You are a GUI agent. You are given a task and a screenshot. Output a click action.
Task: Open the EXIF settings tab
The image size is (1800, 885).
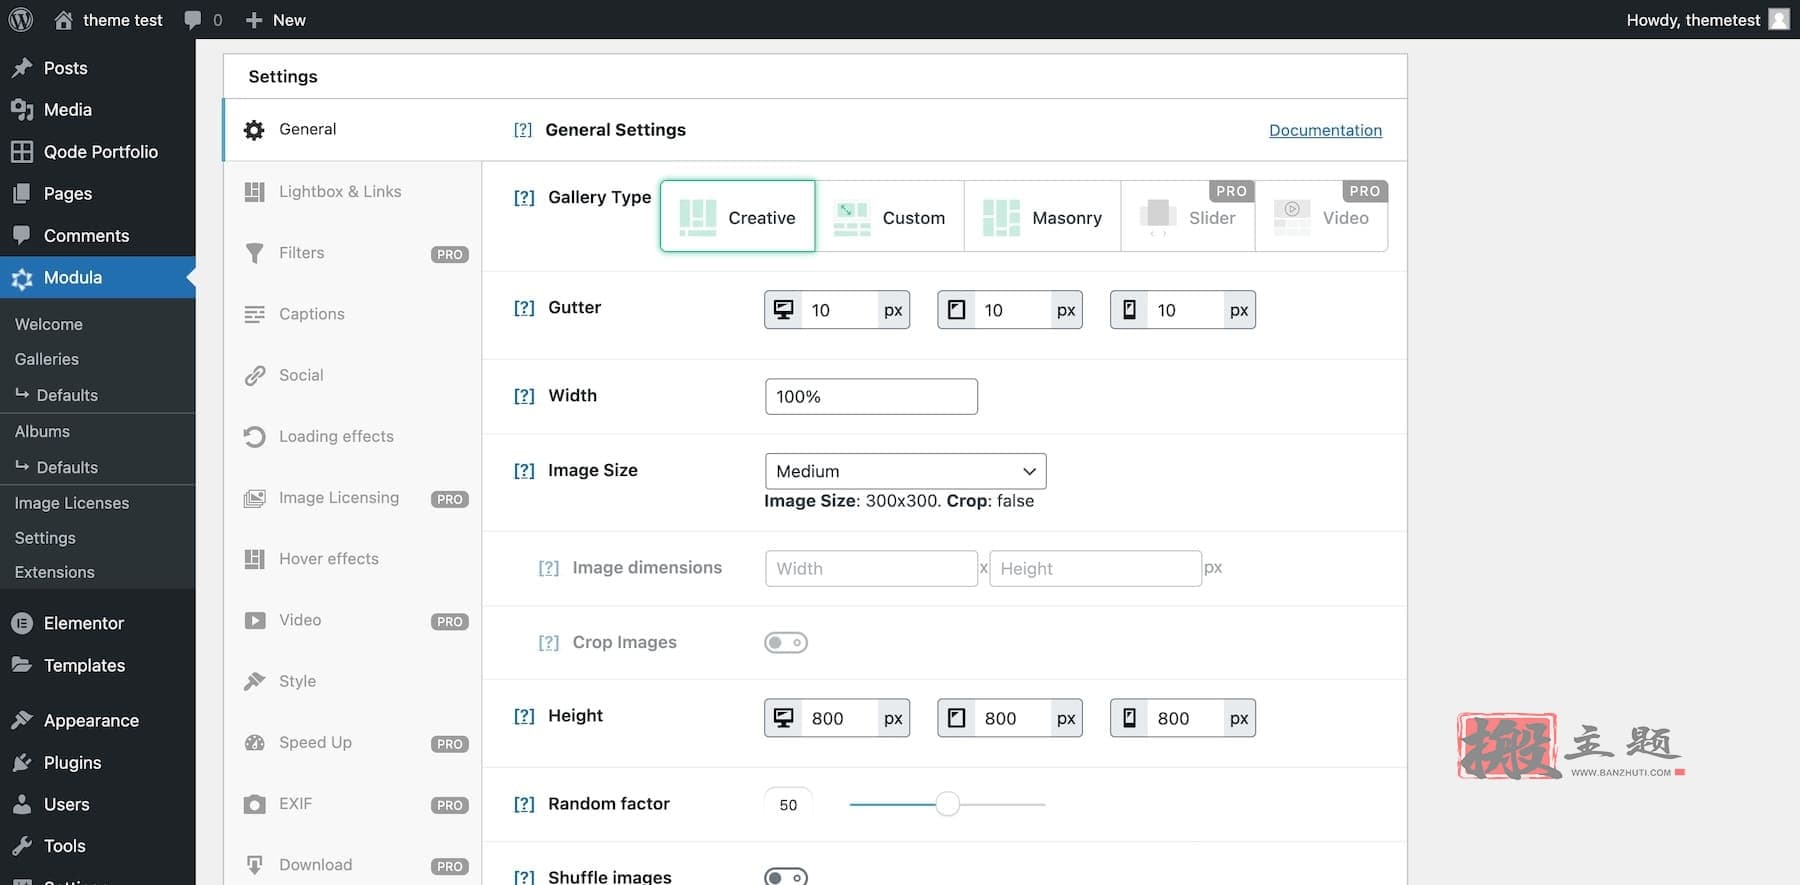click(x=353, y=804)
